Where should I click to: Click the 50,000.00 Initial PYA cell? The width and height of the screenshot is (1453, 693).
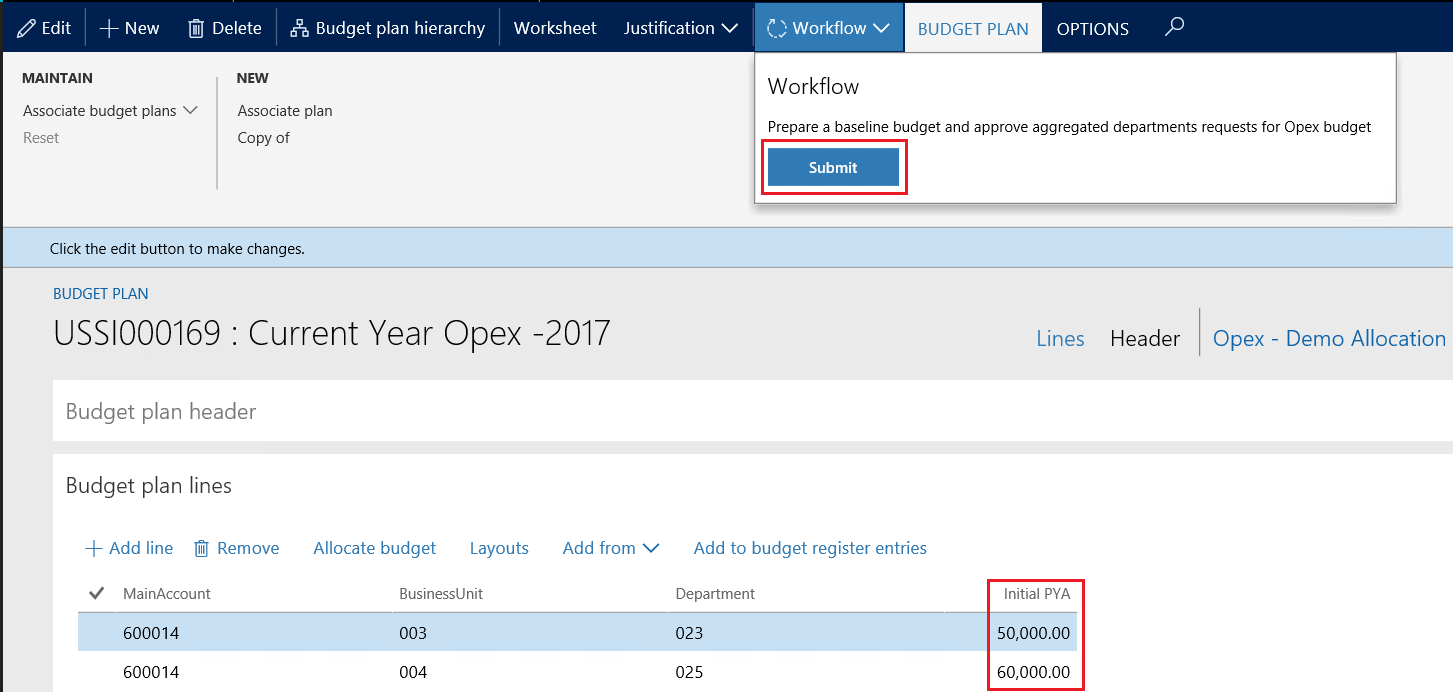coord(1037,632)
